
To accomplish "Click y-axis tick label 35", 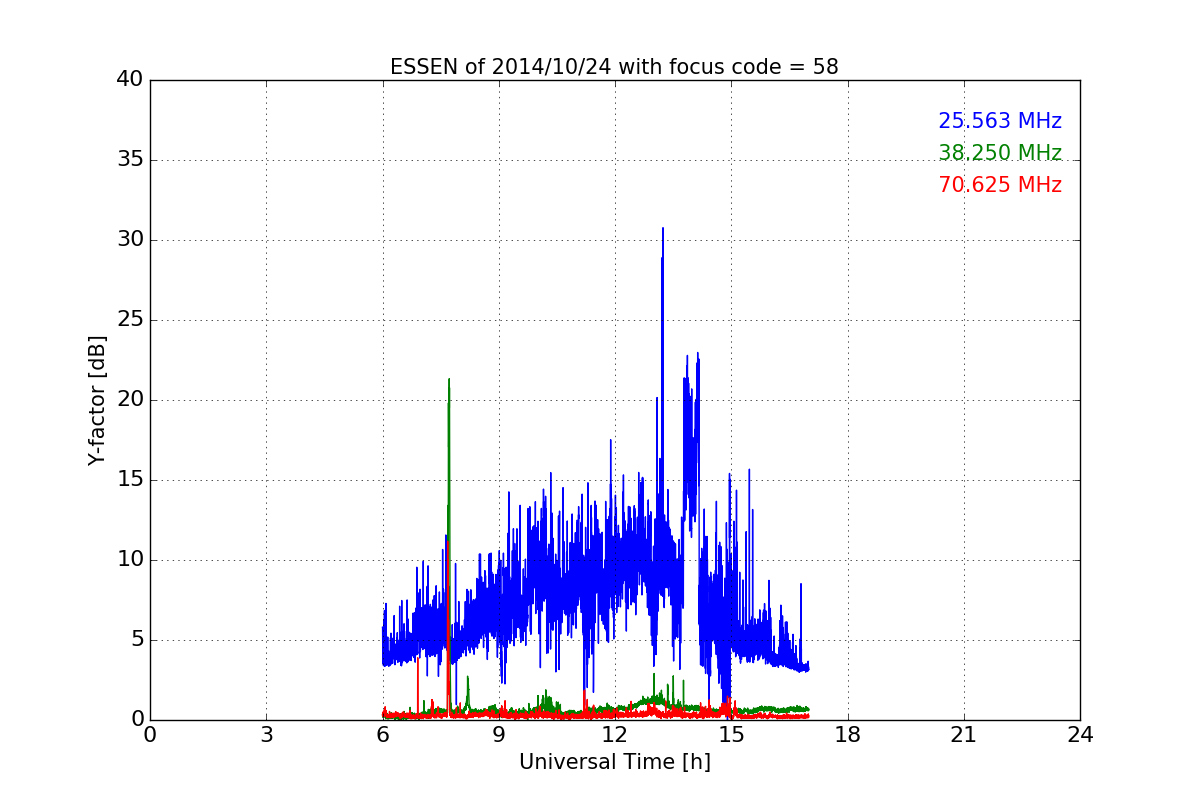I will click(130, 160).
